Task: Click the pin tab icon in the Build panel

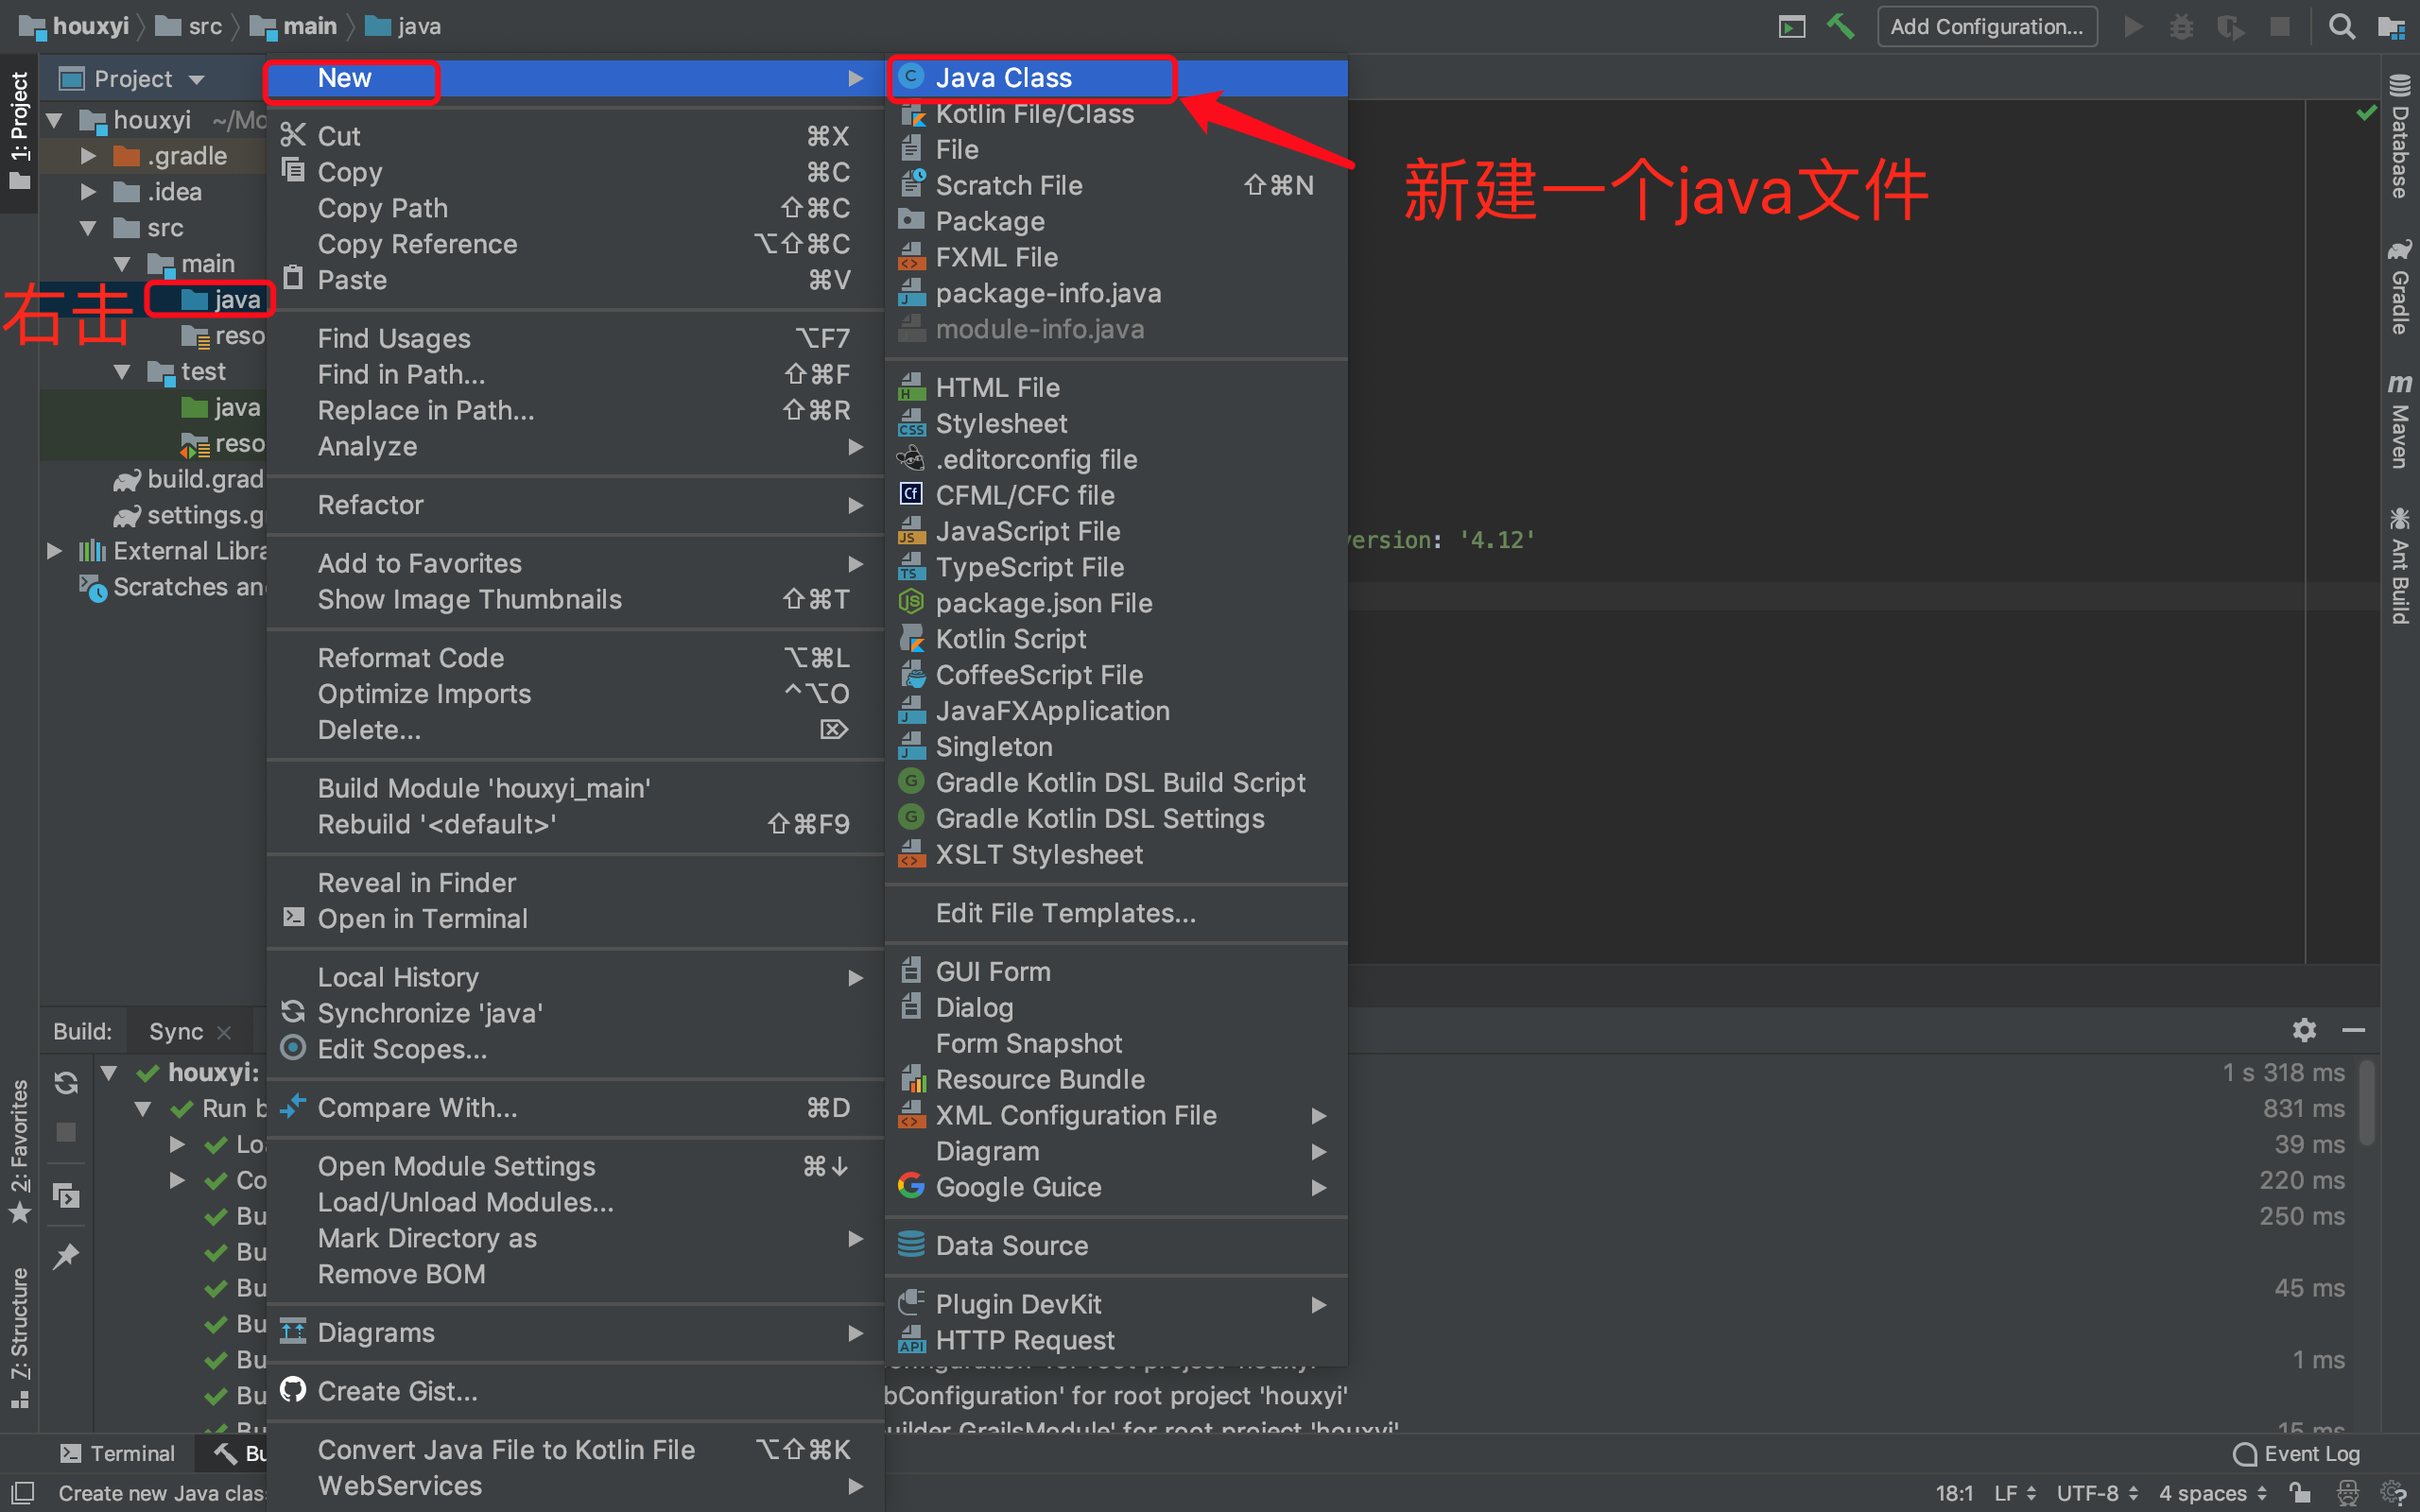Action: (x=66, y=1256)
